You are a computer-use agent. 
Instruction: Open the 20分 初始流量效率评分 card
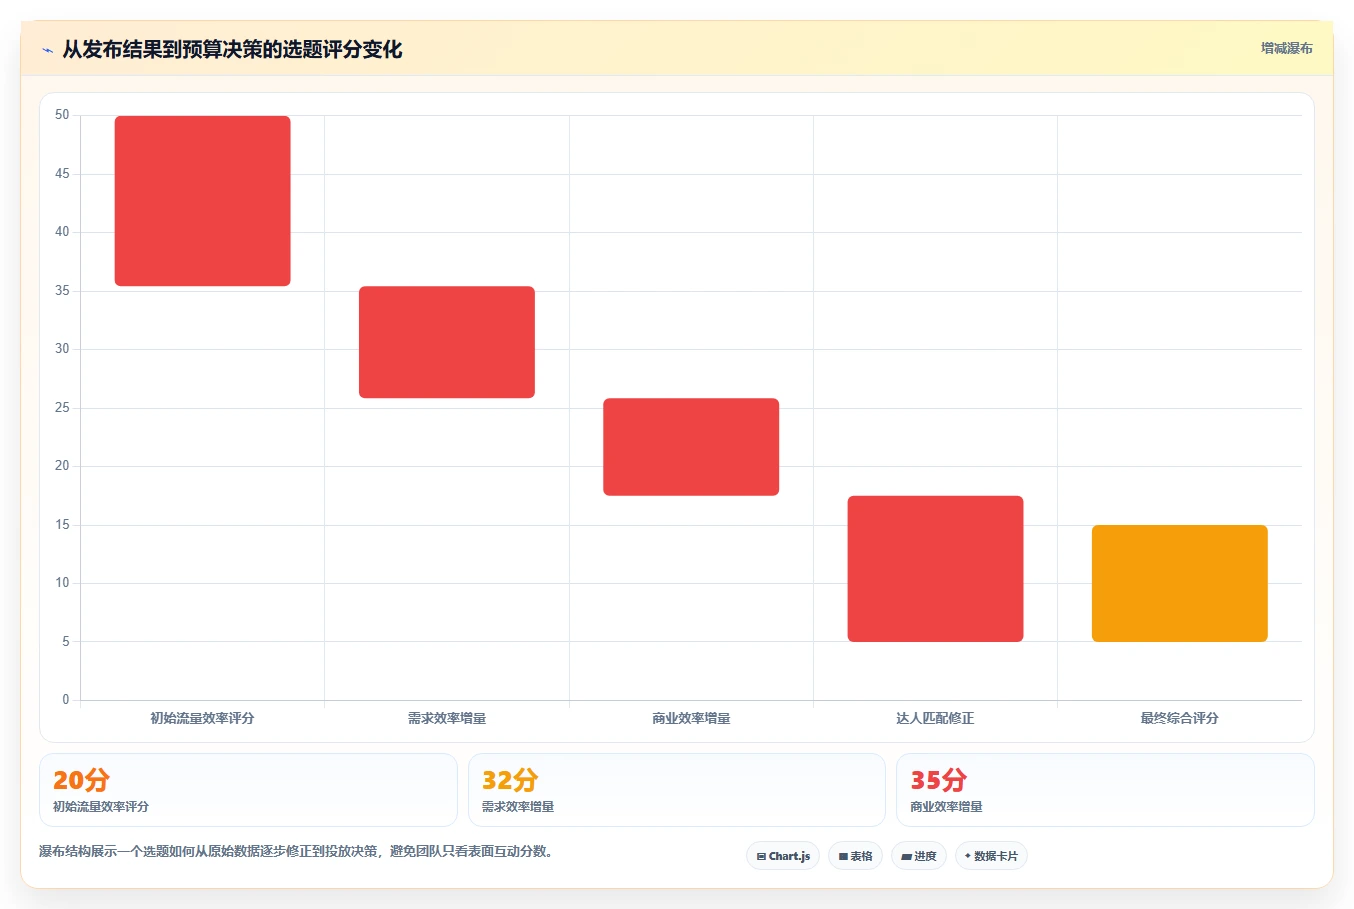(248, 790)
